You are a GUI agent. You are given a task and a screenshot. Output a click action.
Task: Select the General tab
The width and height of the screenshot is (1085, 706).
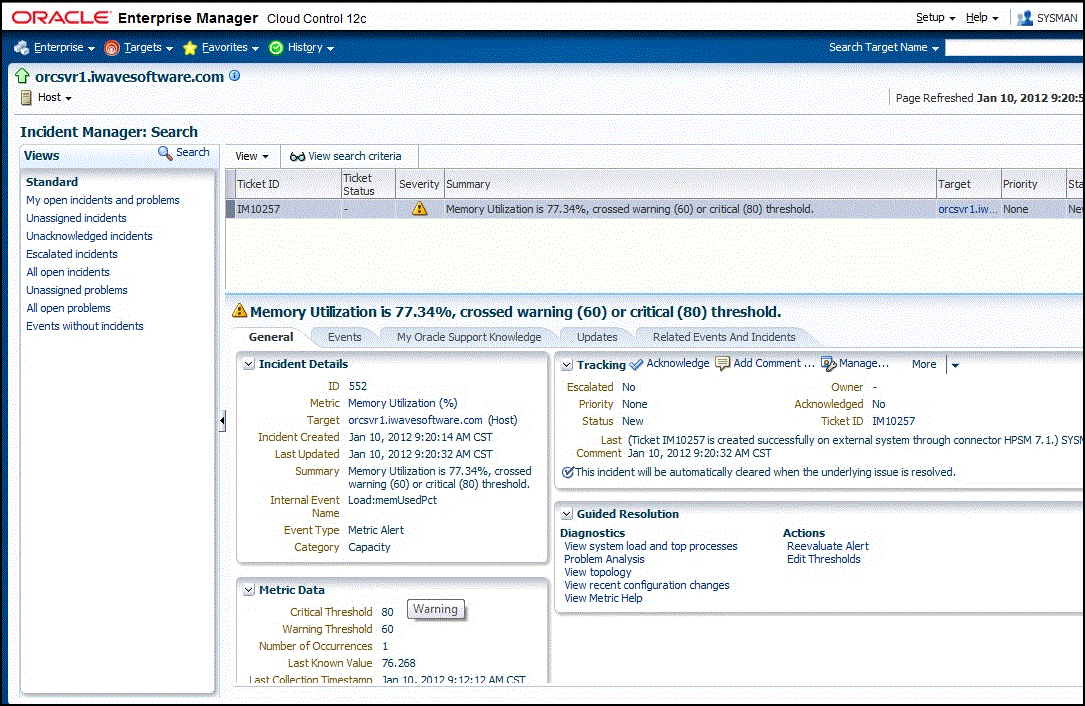click(271, 337)
